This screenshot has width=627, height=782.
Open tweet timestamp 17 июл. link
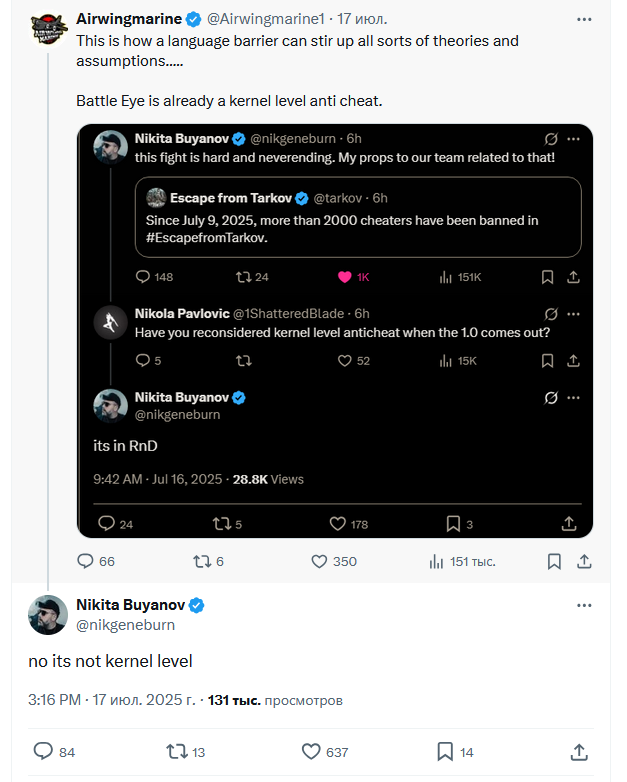[x=362, y=19]
